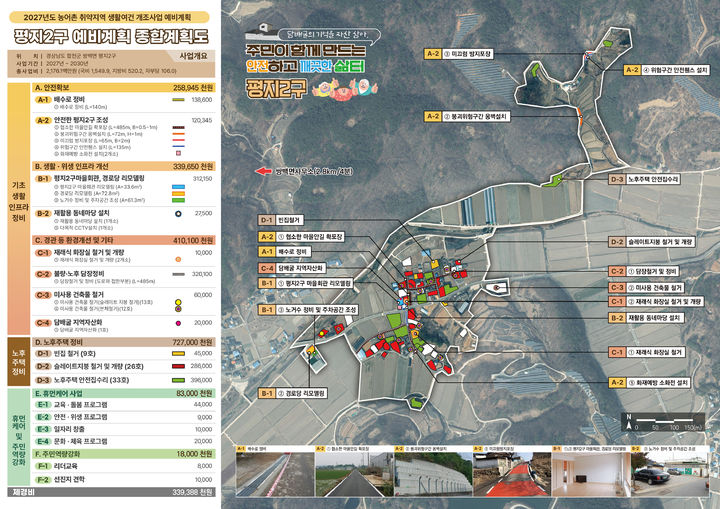
Task: Click the yellow circle legend for 미사용 건축물 철거
Action: point(178,302)
